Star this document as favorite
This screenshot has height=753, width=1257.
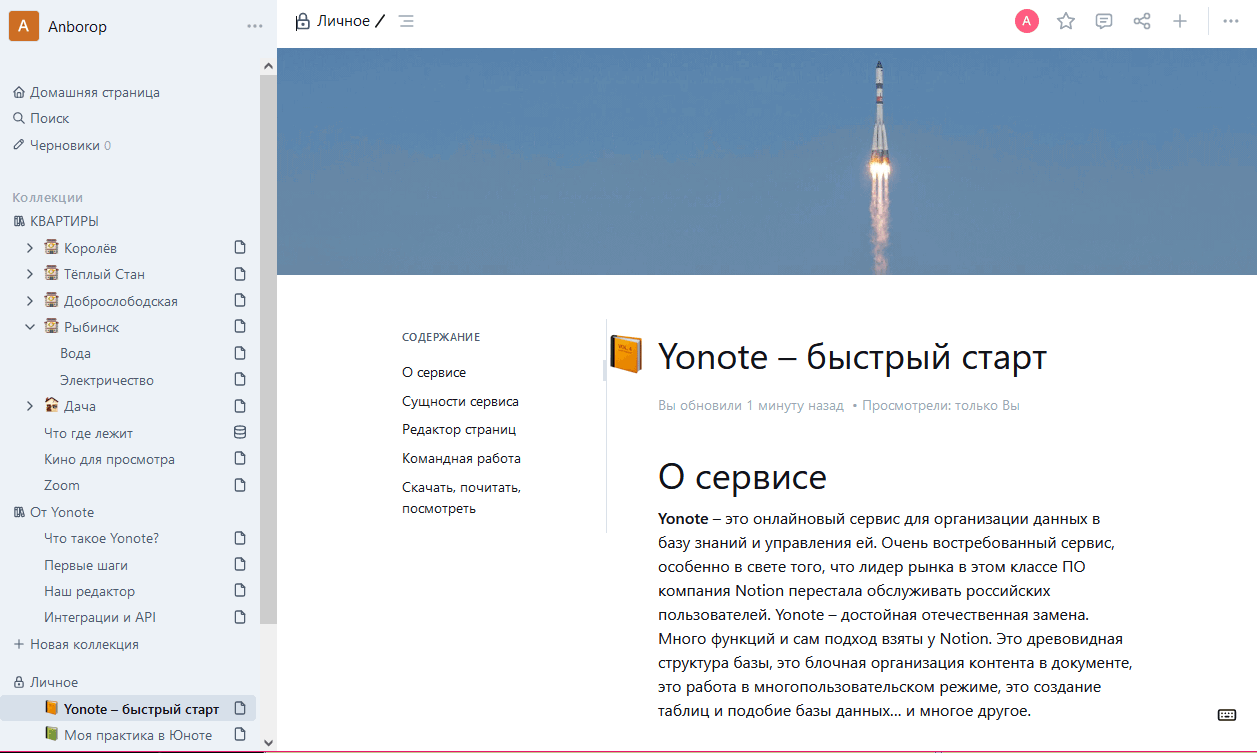[x=1066, y=21]
